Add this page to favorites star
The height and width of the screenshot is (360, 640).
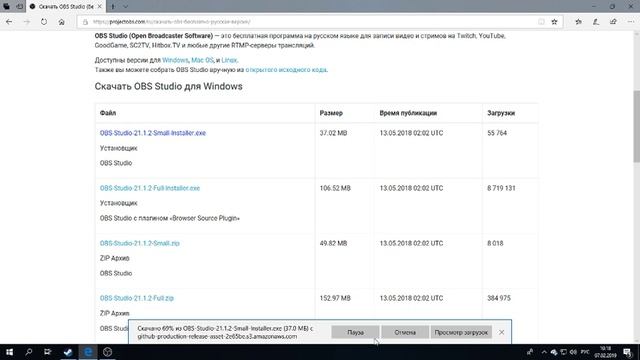(x=554, y=22)
